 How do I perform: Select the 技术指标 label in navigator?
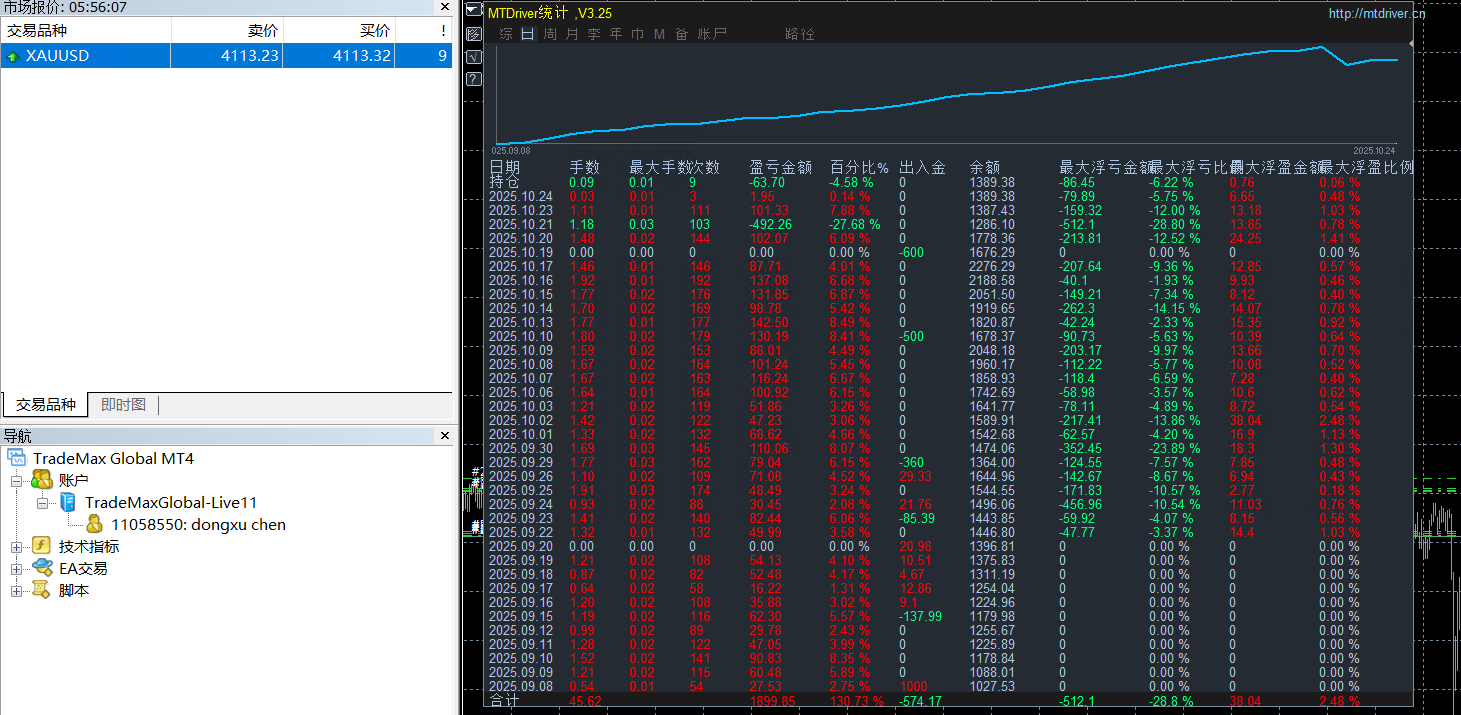click(x=89, y=546)
